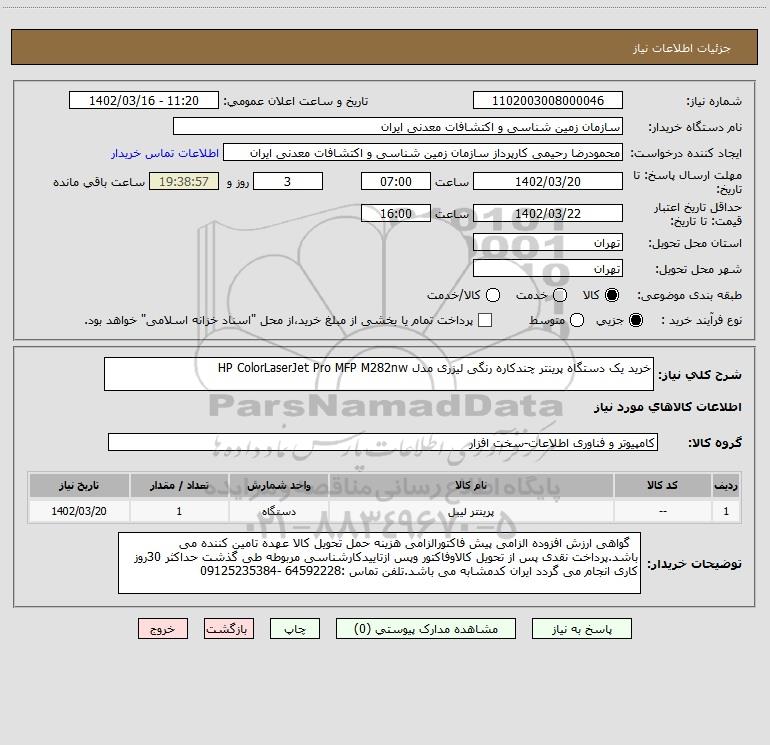The width and height of the screenshot is (770, 745).
Task: Click the row number cell under 'ردیف'
Action: [726, 511]
